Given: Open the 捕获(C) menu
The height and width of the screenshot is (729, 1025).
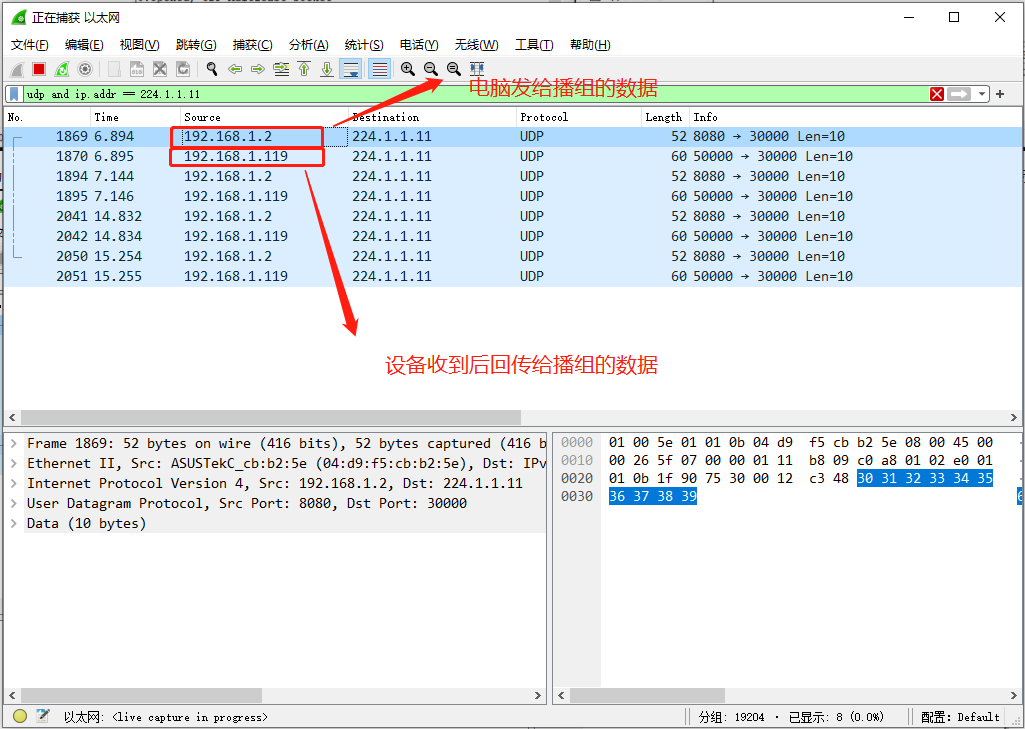Looking at the screenshot, I should pos(252,44).
